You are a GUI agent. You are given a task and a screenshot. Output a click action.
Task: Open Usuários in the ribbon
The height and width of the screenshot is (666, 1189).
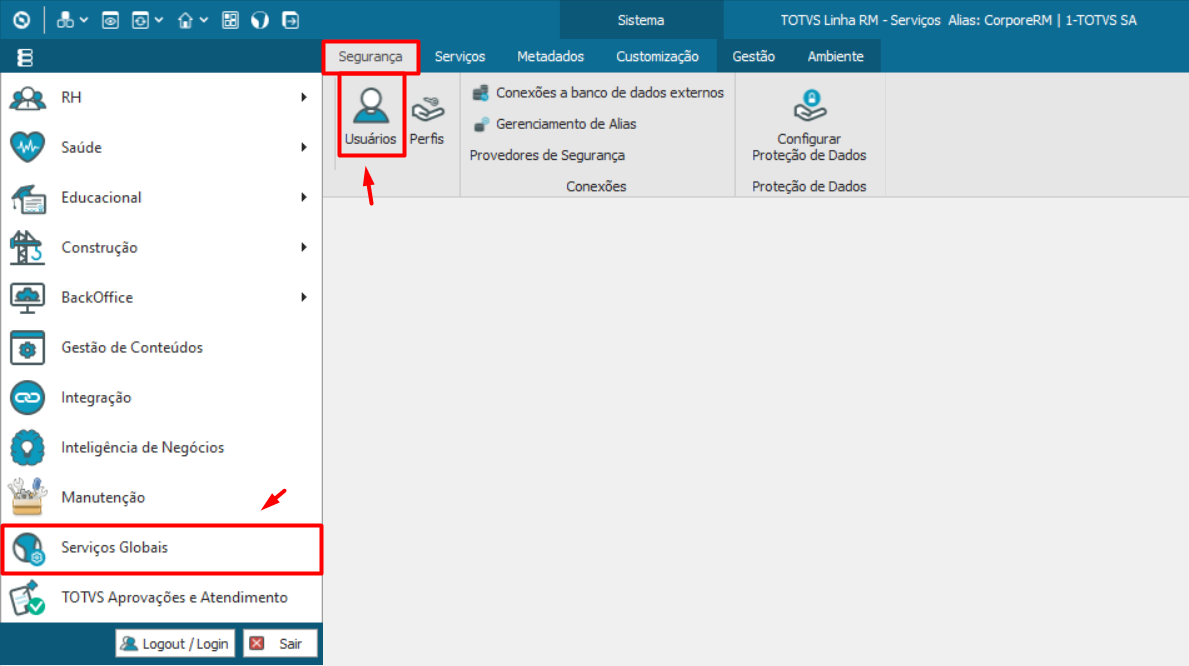(371, 116)
